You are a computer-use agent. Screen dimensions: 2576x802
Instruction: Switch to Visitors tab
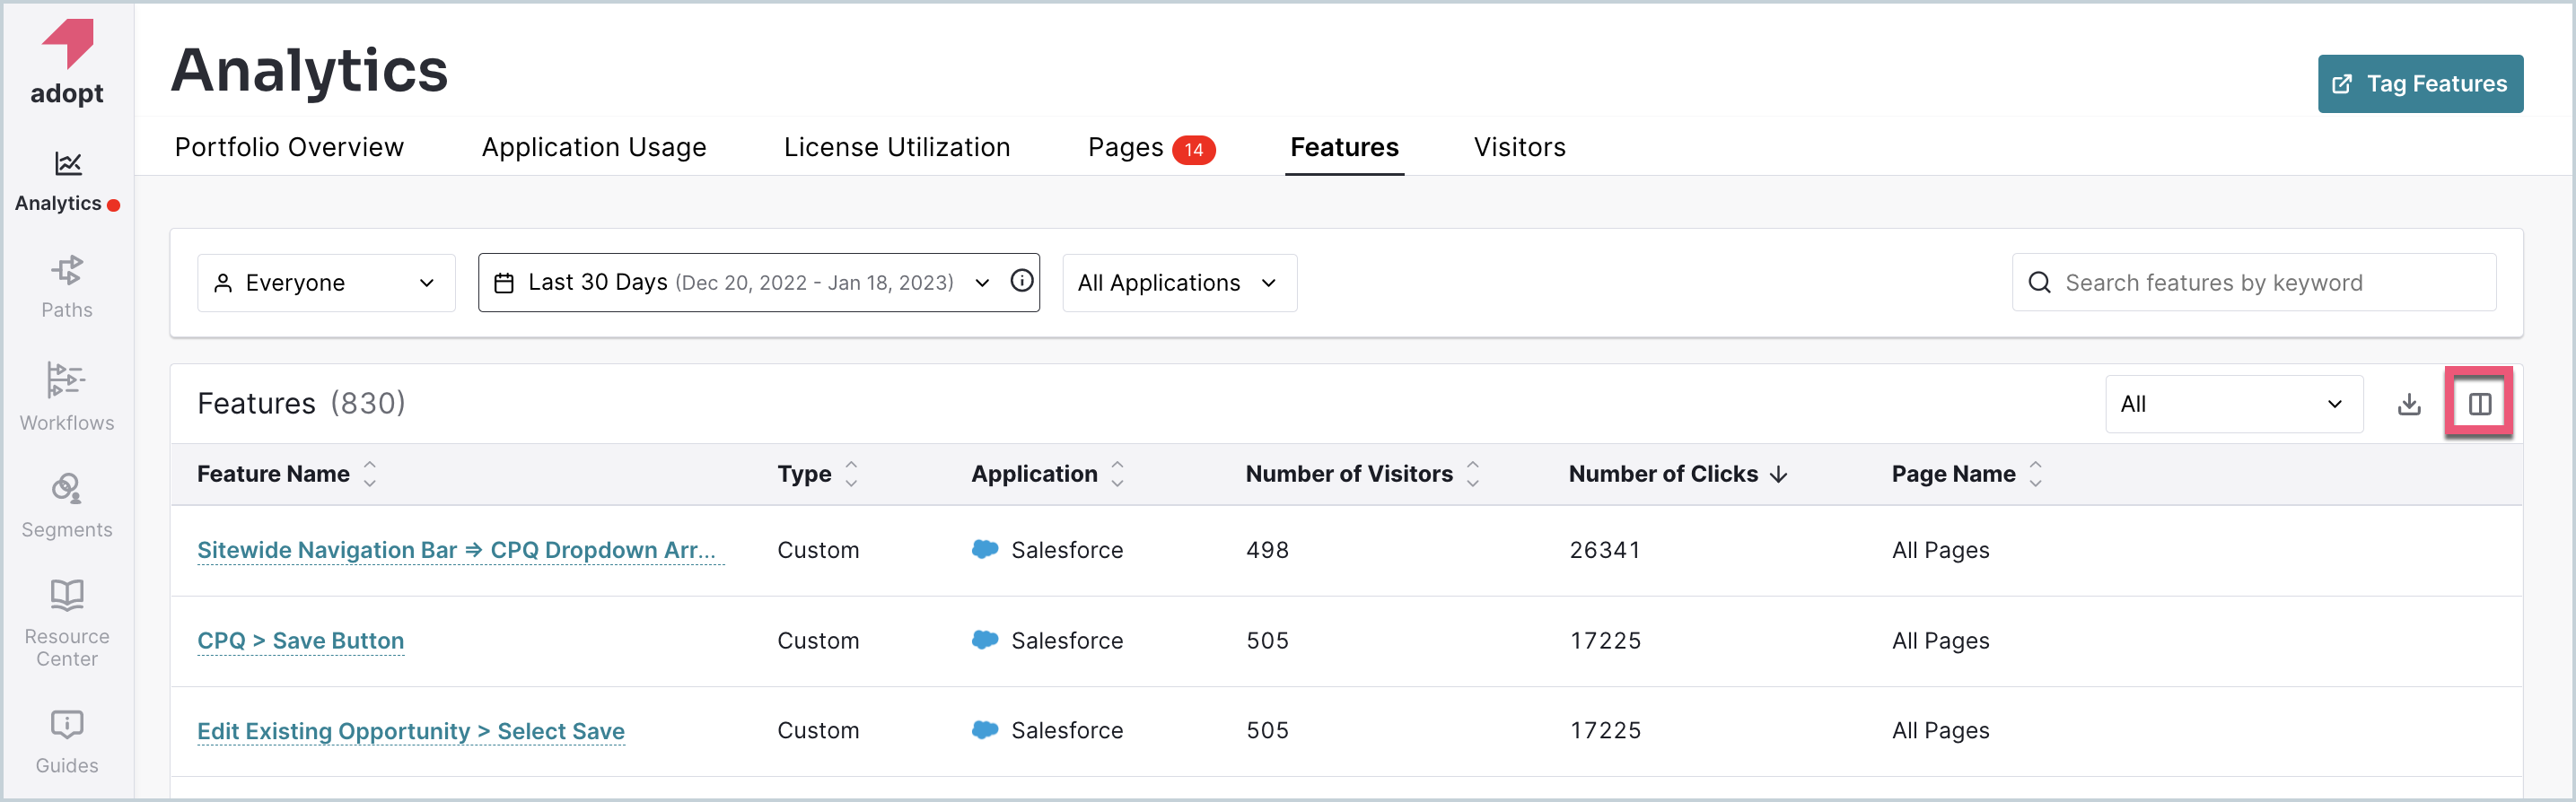[1519, 147]
